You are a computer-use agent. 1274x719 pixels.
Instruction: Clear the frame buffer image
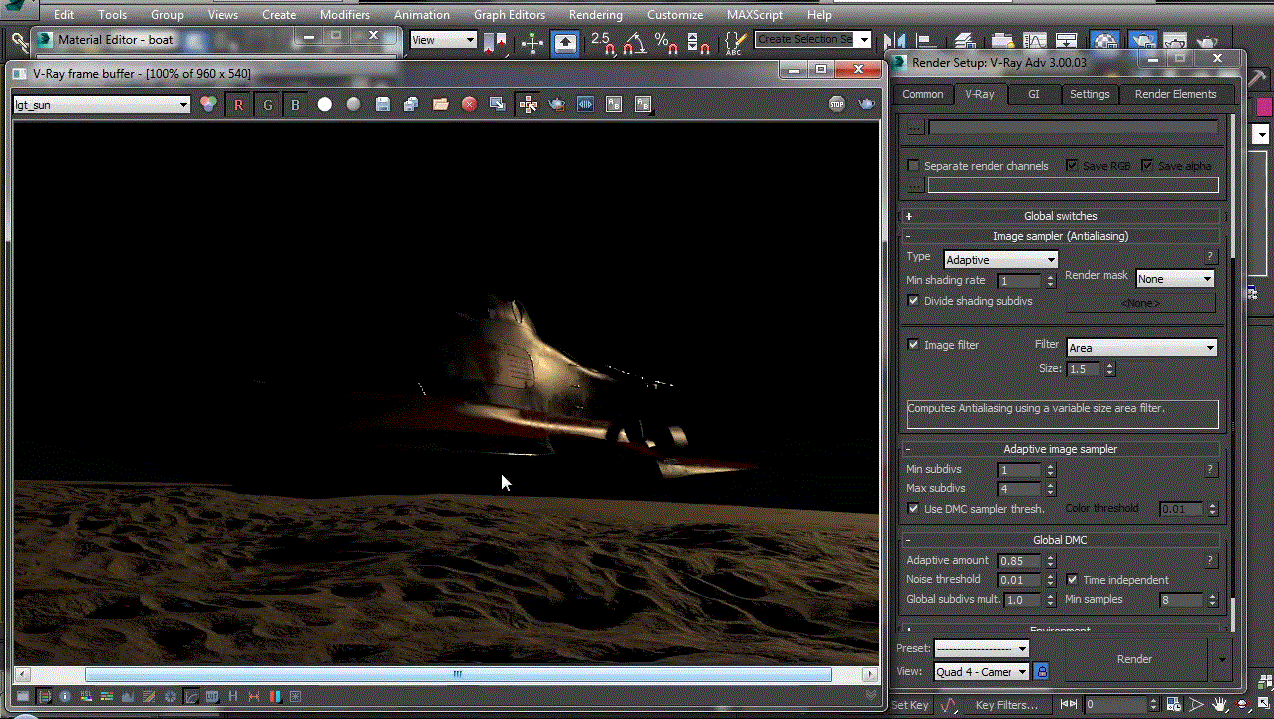[x=469, y=104]
